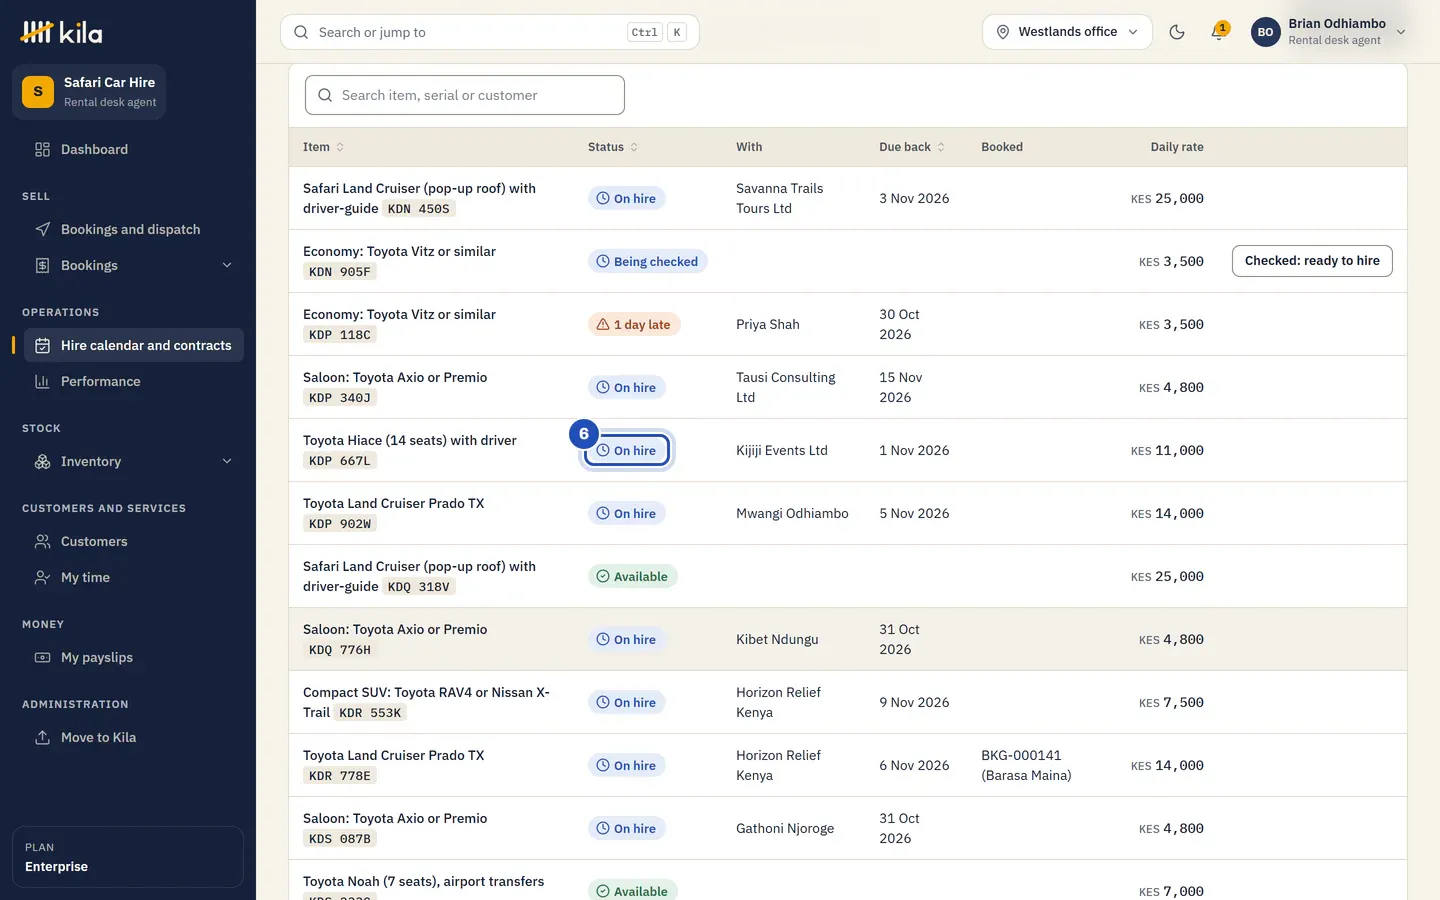Viewport: 1440px width, 900px height.
Task: Click booking BKG-000141 (Barasa Maina)
Action: pyautogui.click(x=1026, y=765)
